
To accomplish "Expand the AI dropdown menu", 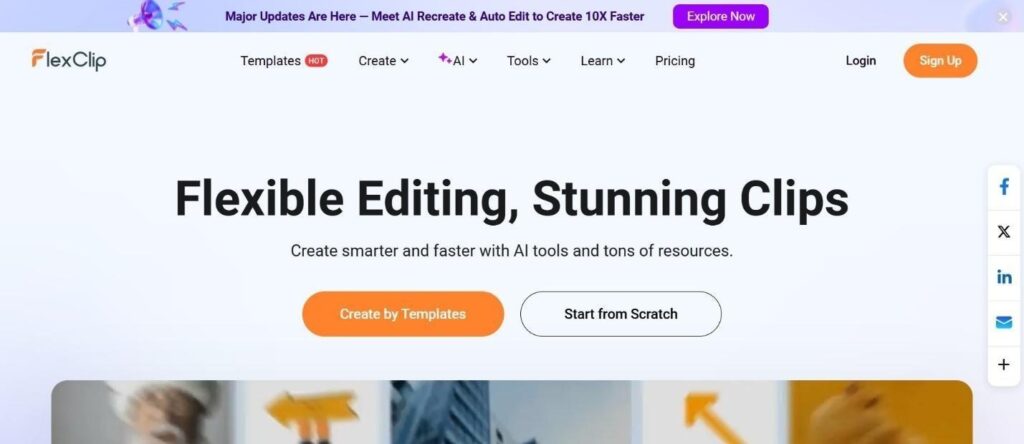I will point(458,60).
